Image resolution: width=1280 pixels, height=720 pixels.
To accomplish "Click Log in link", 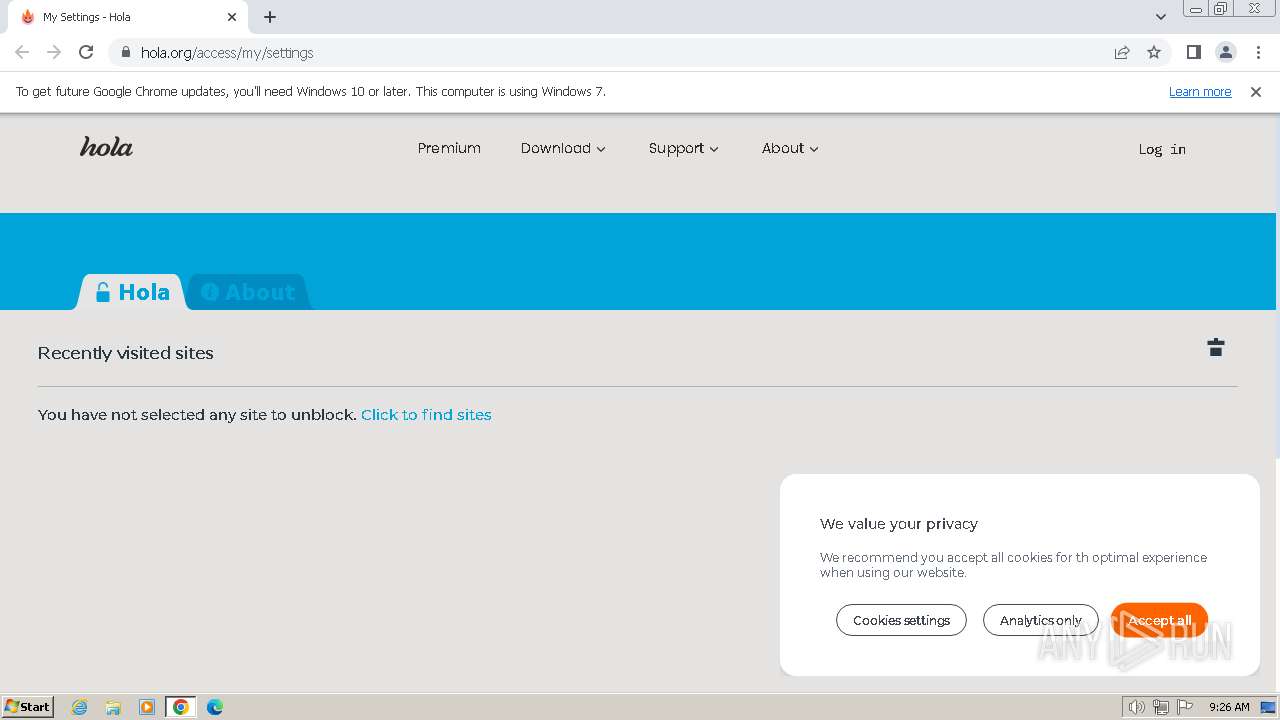I will pyautogui.click(x=1162, y=149).
